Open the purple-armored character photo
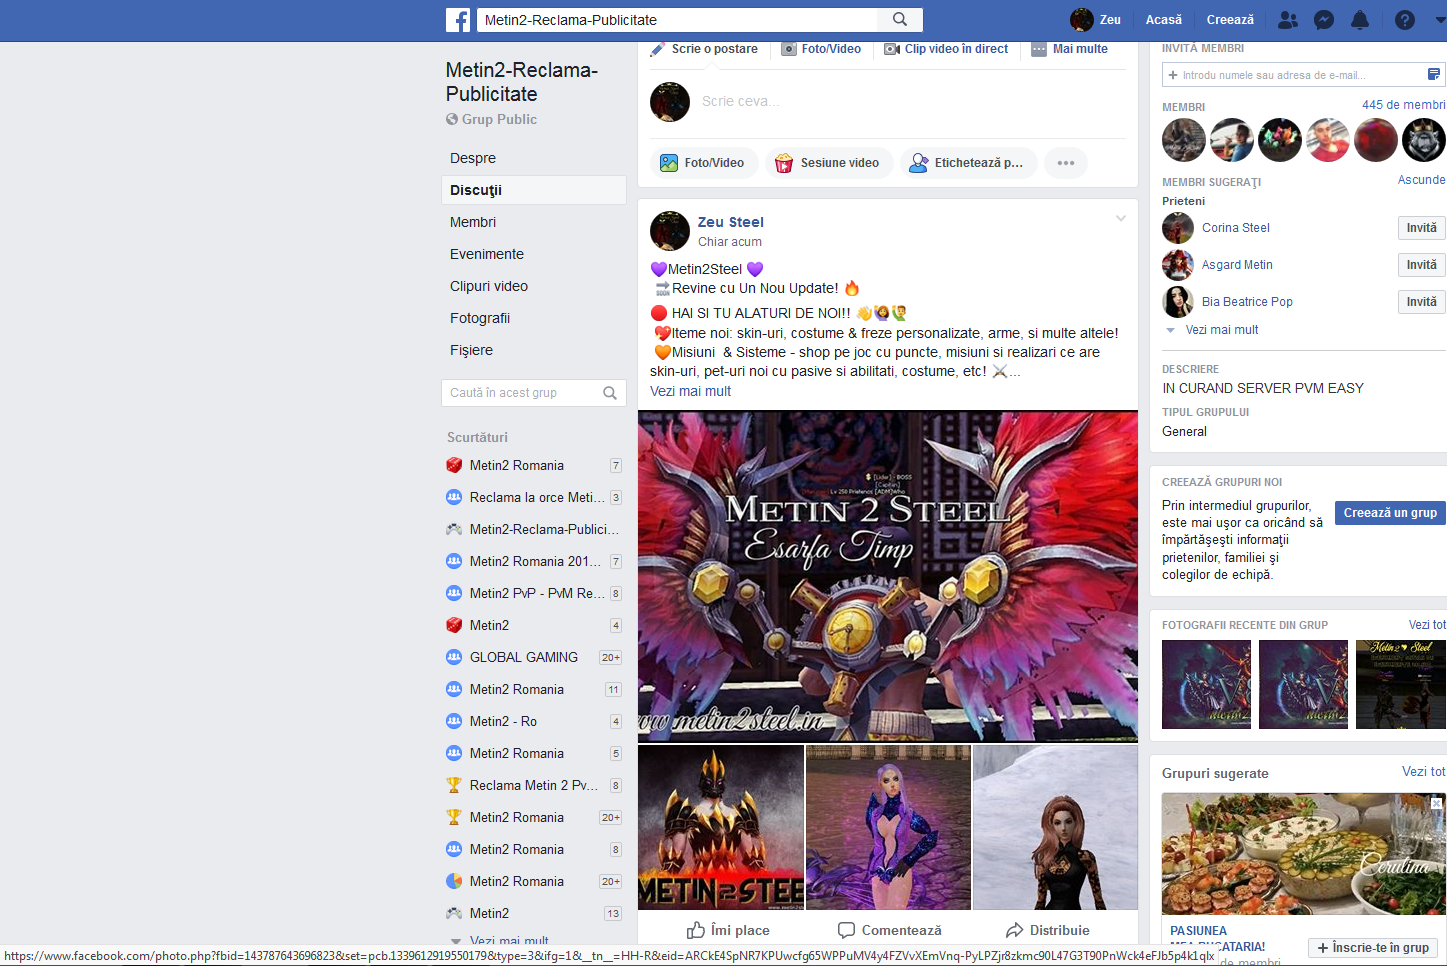Image resolution: width=1447 pixels, height=966 pixels. (x=888, y=827)
